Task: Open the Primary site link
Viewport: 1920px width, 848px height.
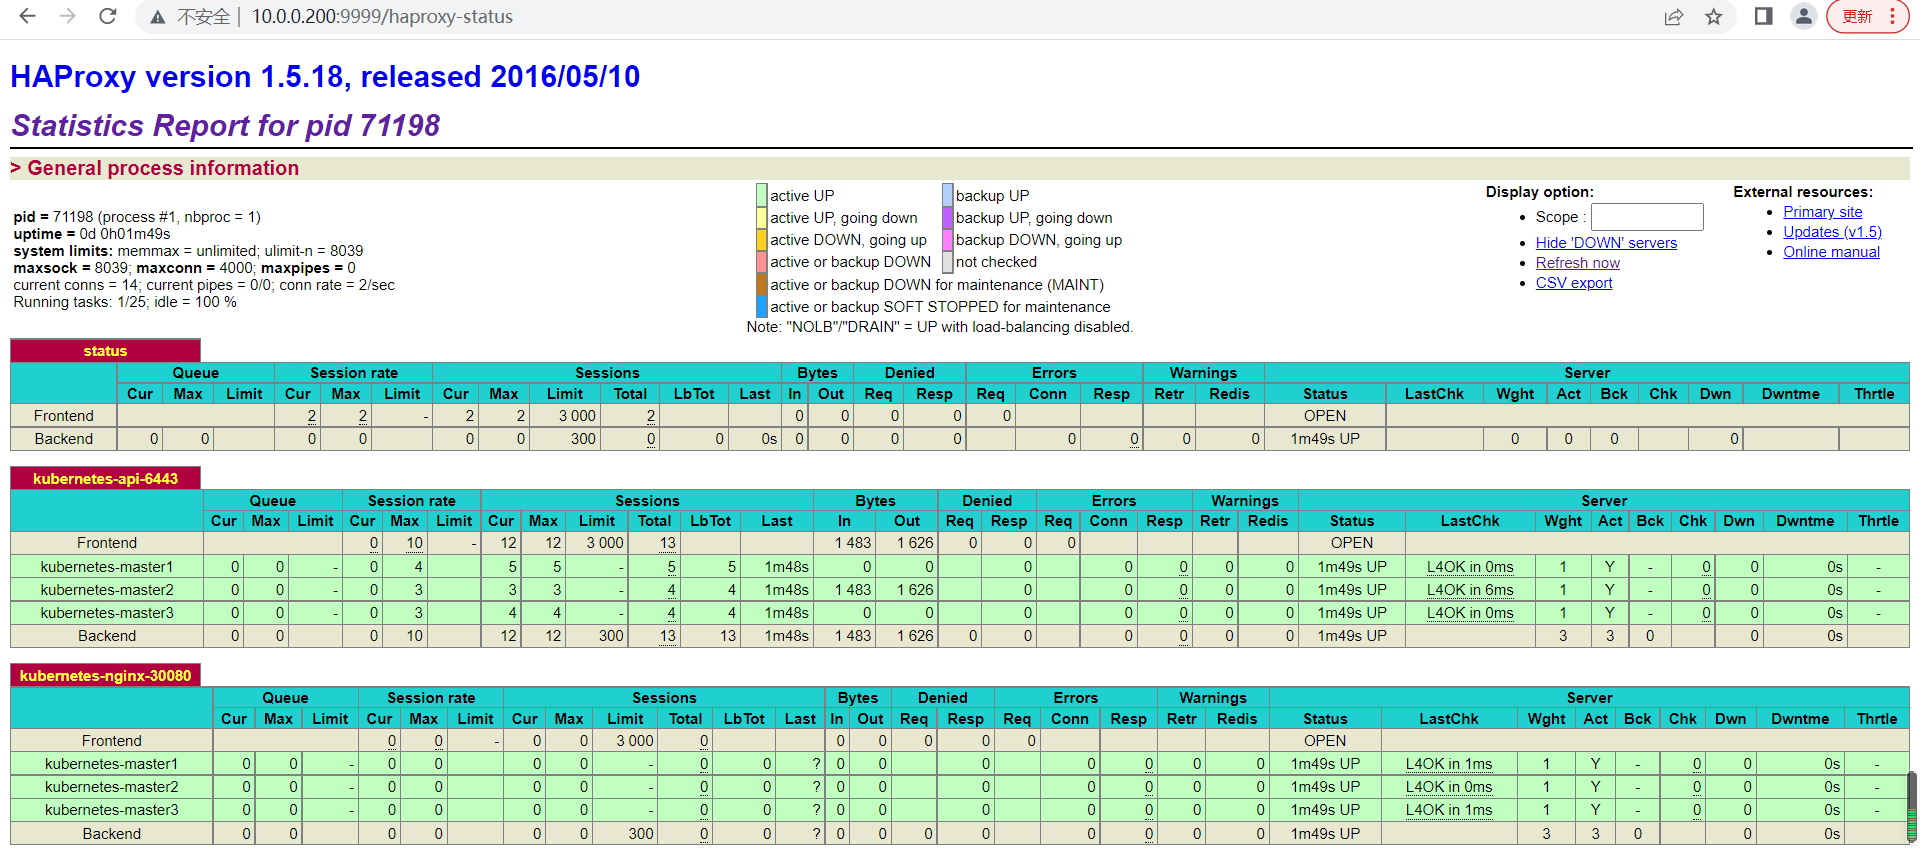Action: point(1823,212)
